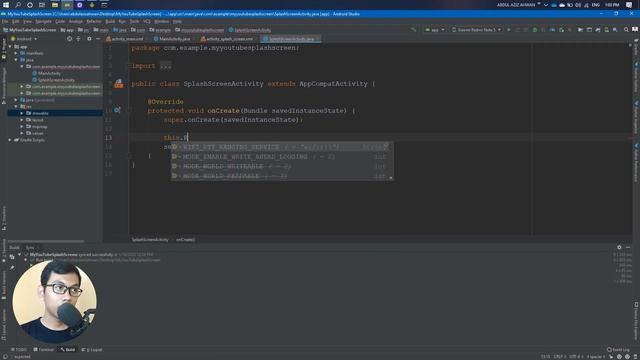Switch to the Sync tab in Build panel
The image size is (640, 360).
[30, 247]
